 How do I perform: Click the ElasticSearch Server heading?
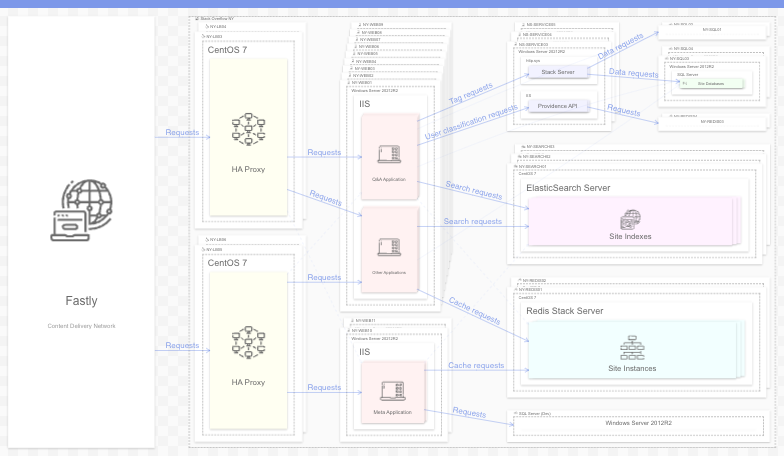[x=568, y=188]
